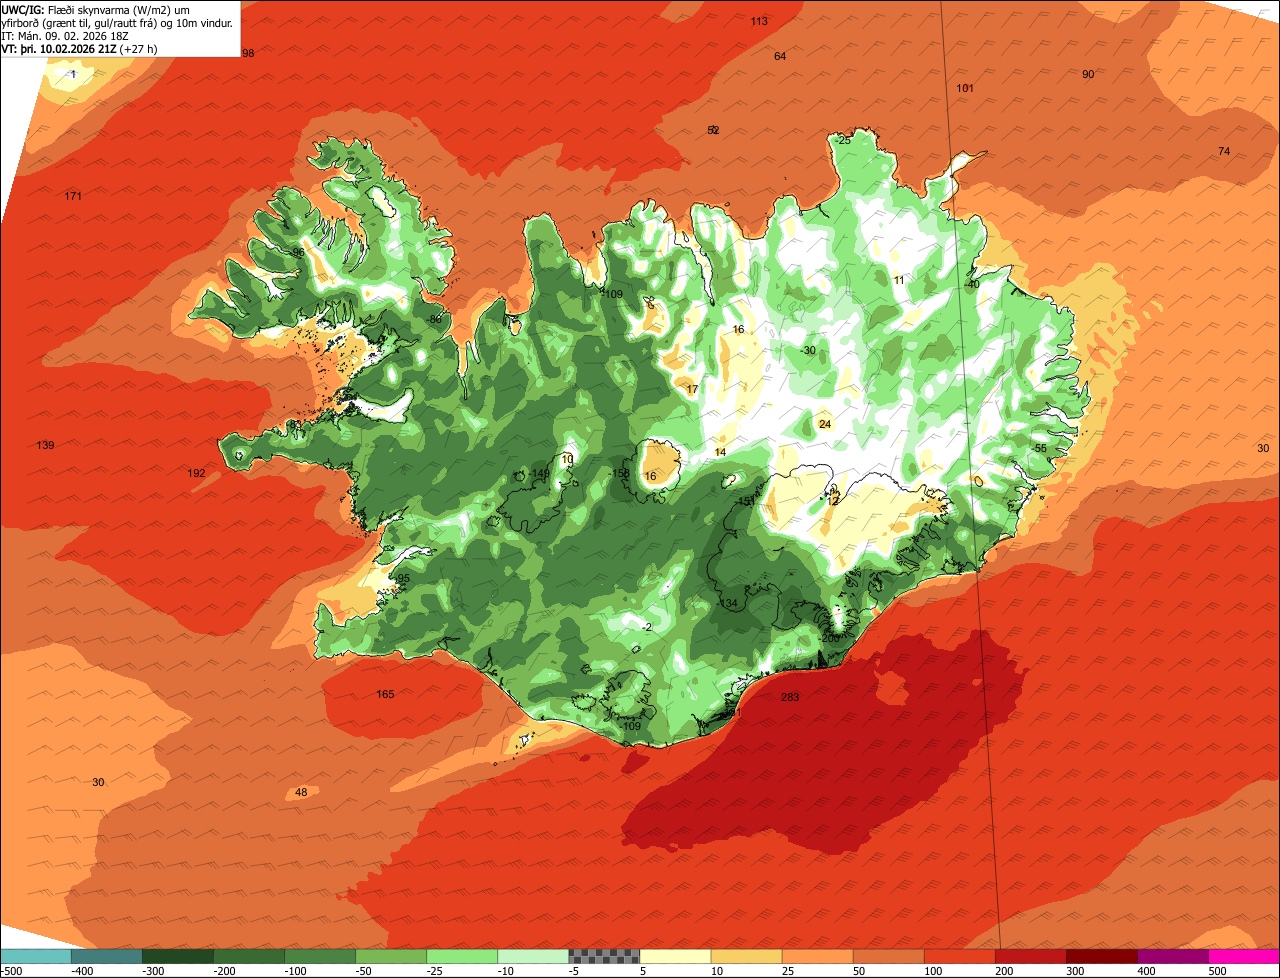Pick the -200 to -100 green legend swatch
This screenshot has height=978, width=1280.
coord(248,956)
